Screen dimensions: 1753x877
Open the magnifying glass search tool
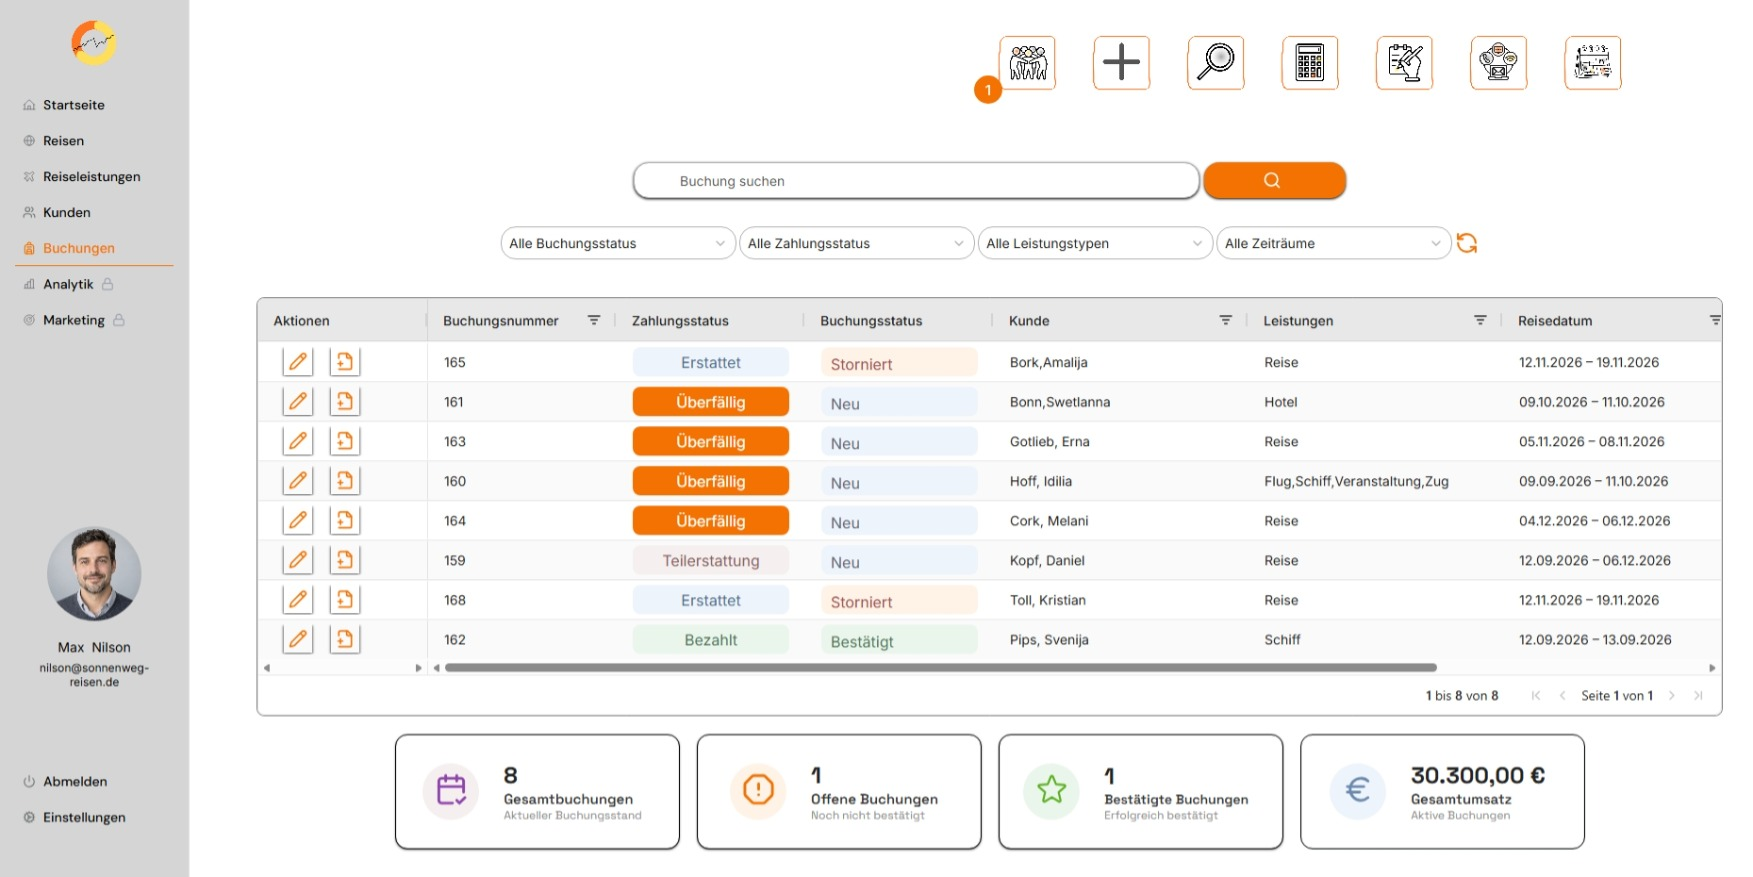click(1215, 63)
